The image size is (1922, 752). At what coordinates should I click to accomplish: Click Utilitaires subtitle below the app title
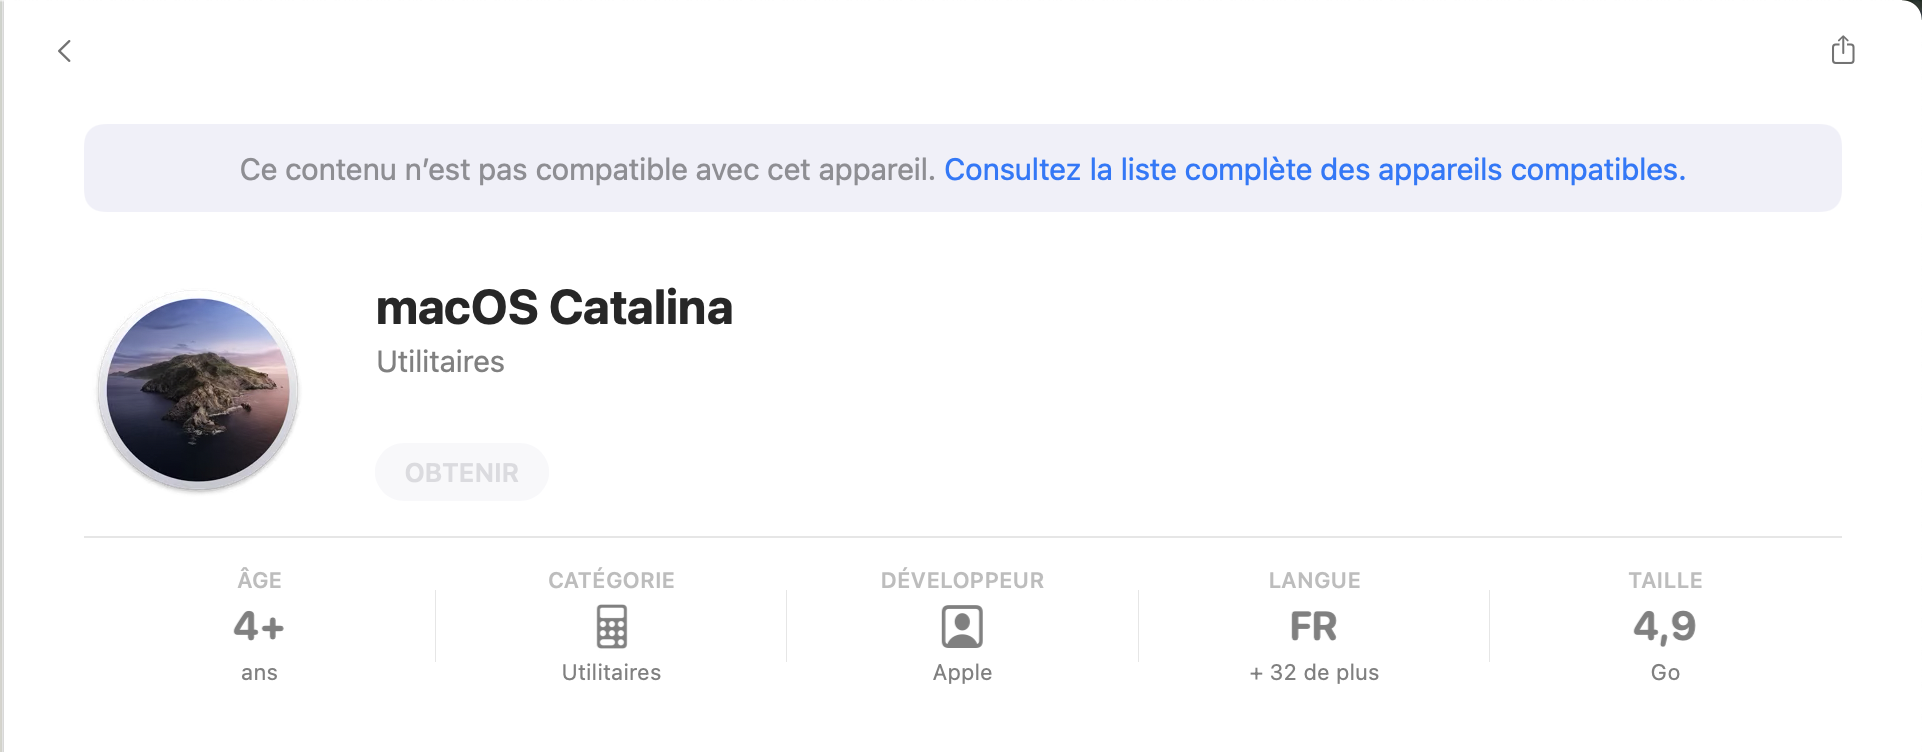point(440,362)
